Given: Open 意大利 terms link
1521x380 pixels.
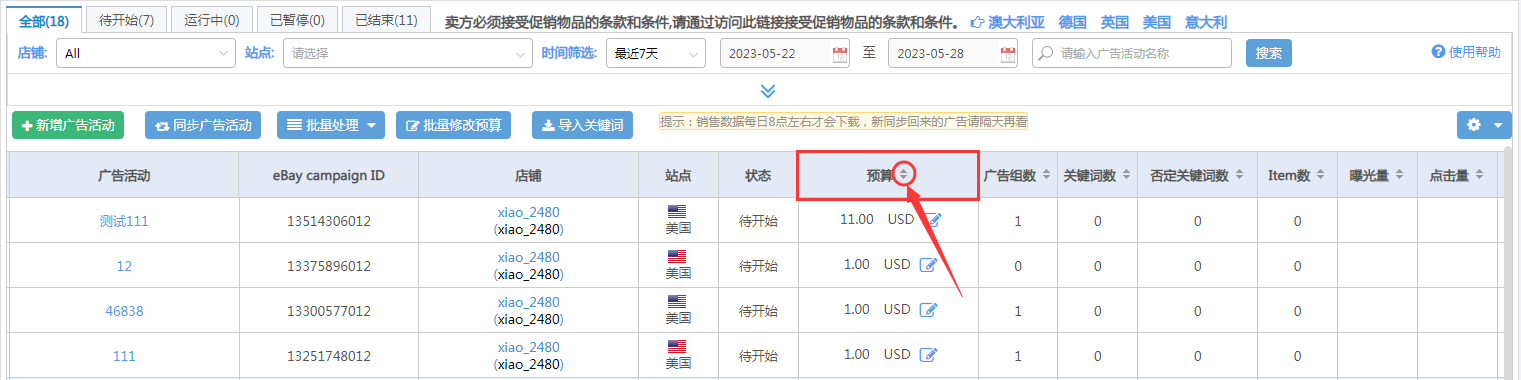Looking at the screenshot, I should 1206,21.
